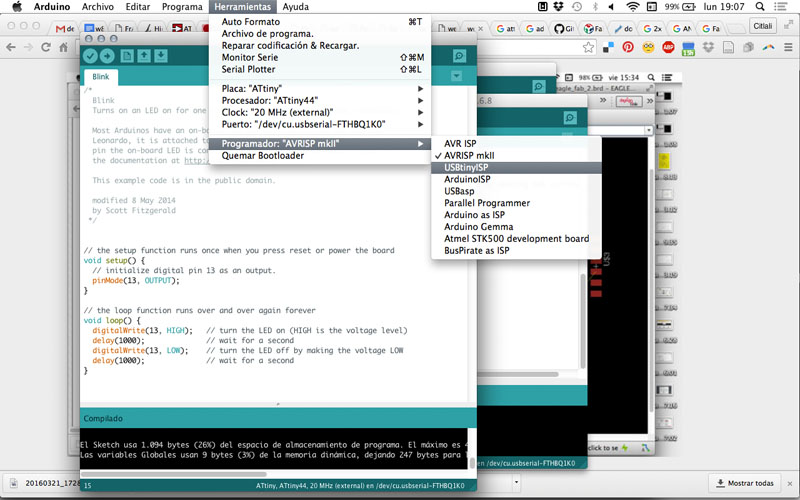Open Serial Plotter from the menu

pyautogui.click(x=320, y=69)
